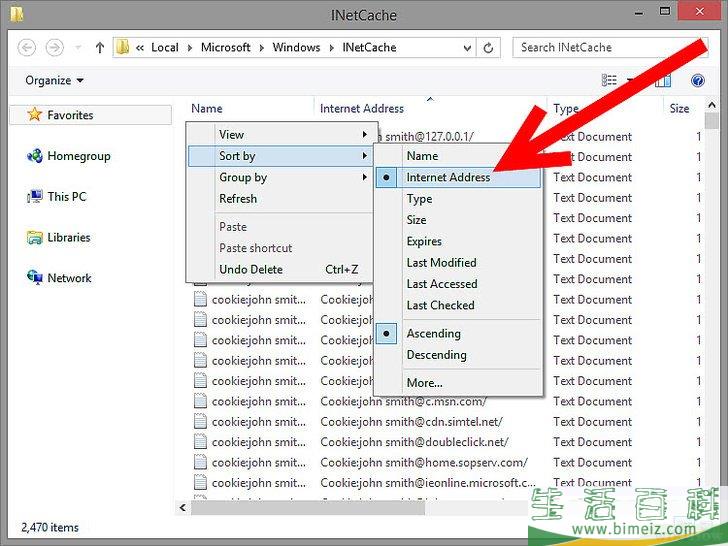Click the folder icon in address bar

(123, 47)
